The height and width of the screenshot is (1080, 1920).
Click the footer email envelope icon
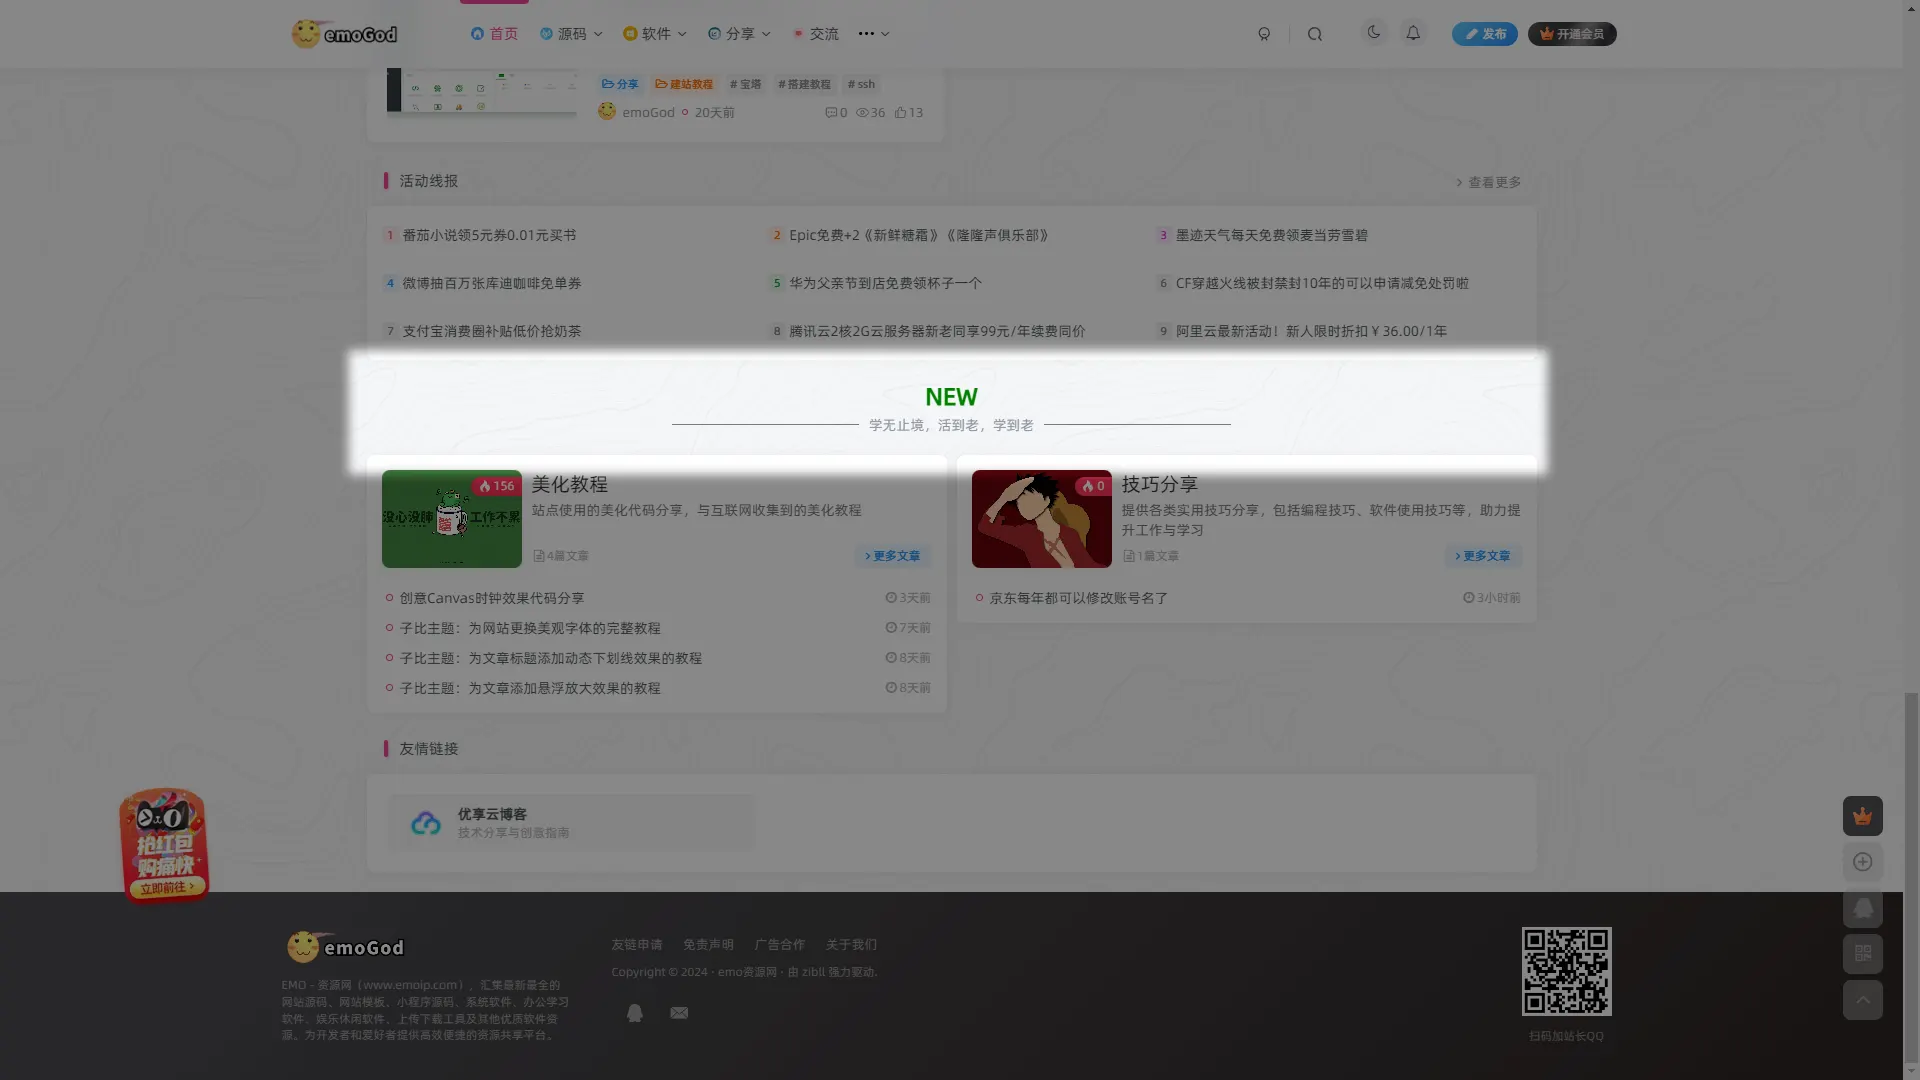click(x=679, y=1013)
